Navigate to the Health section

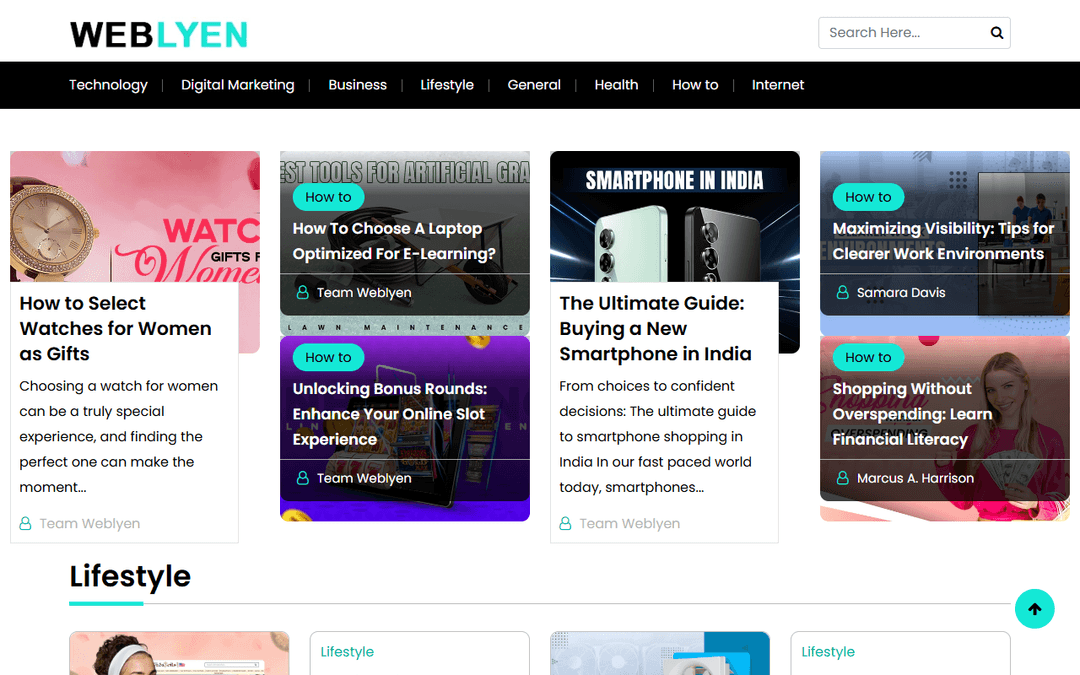[616, 85]
